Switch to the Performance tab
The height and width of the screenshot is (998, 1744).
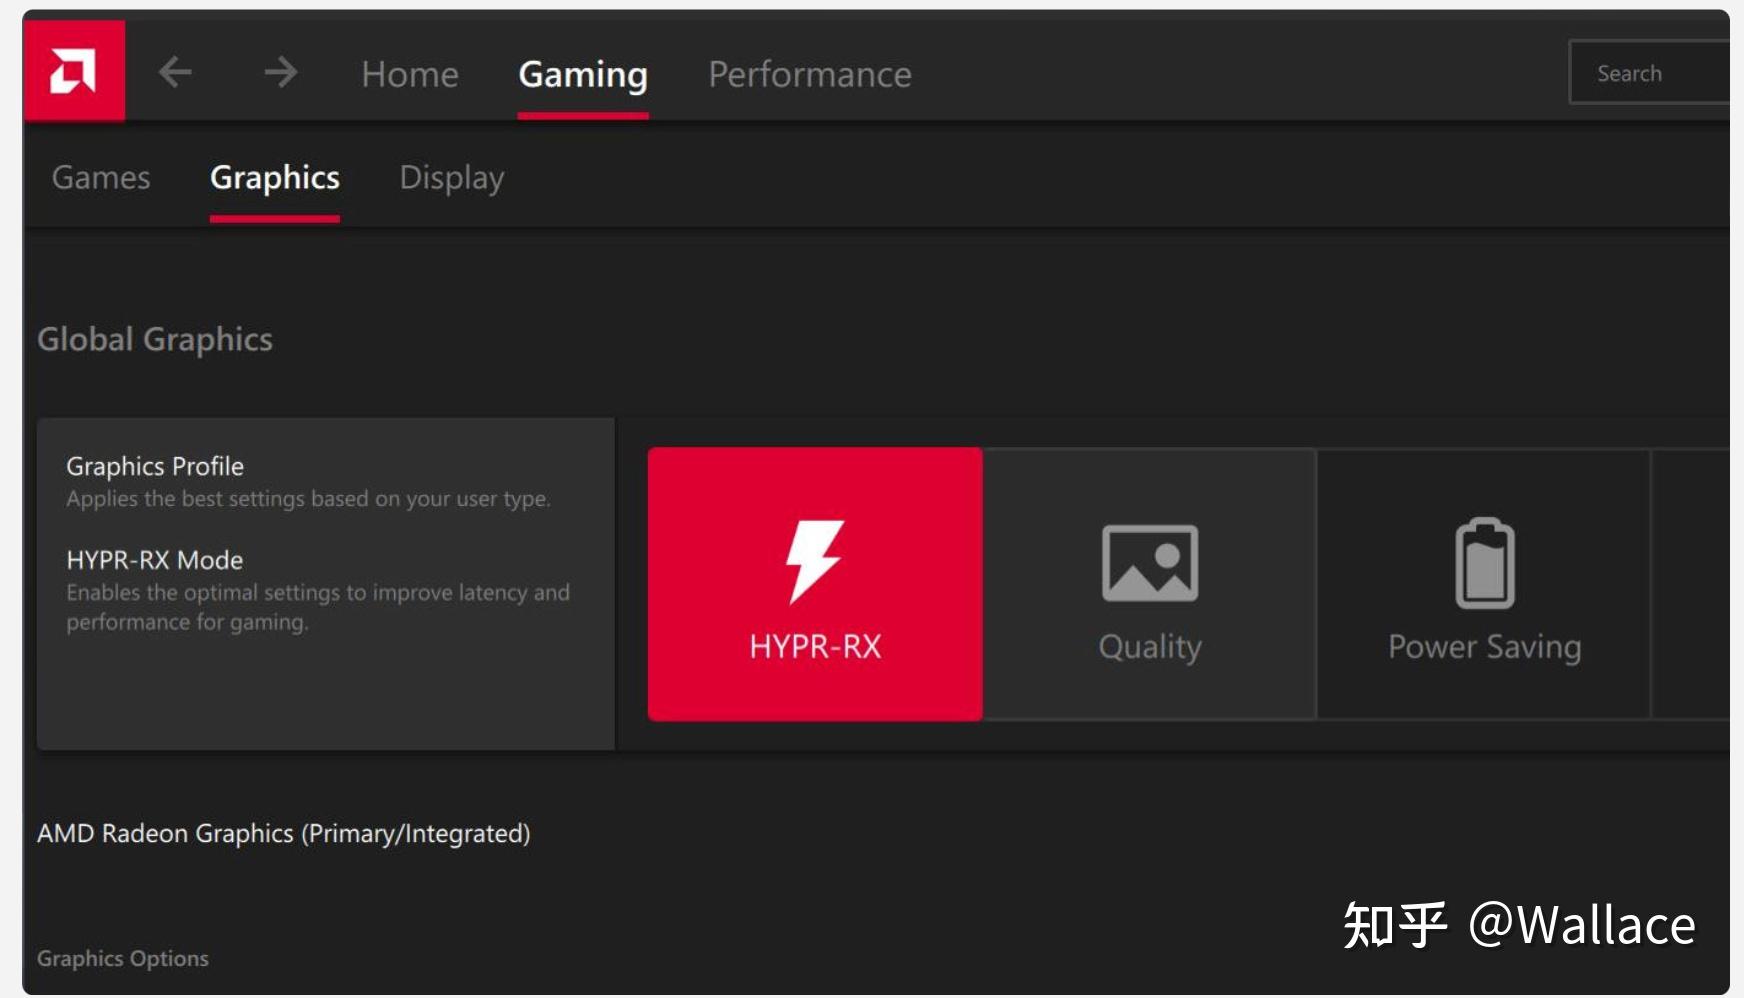pos(810,74)
